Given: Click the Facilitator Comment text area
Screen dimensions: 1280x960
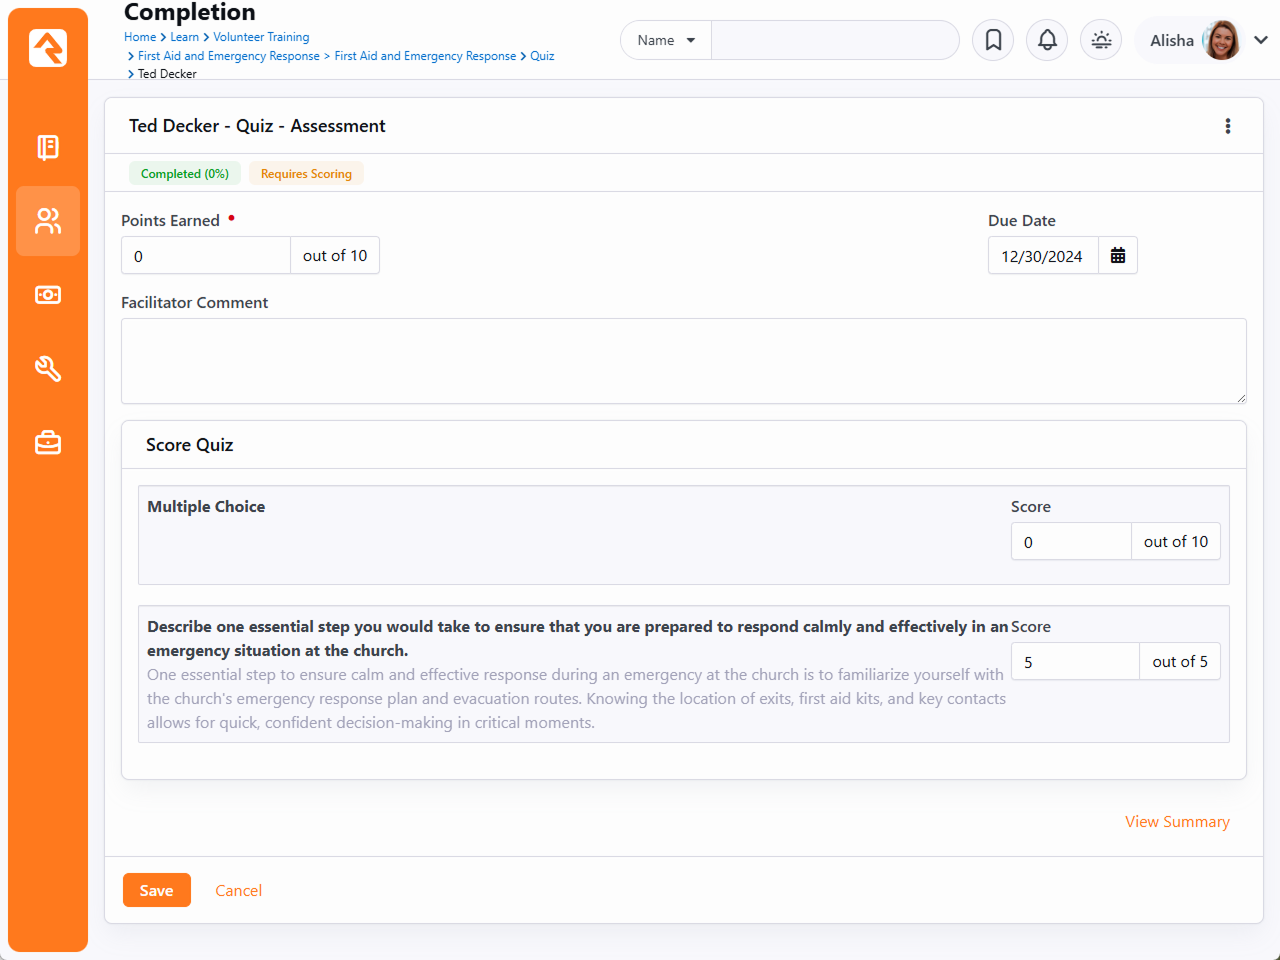Looking at the screenshot, I should 683,361.
